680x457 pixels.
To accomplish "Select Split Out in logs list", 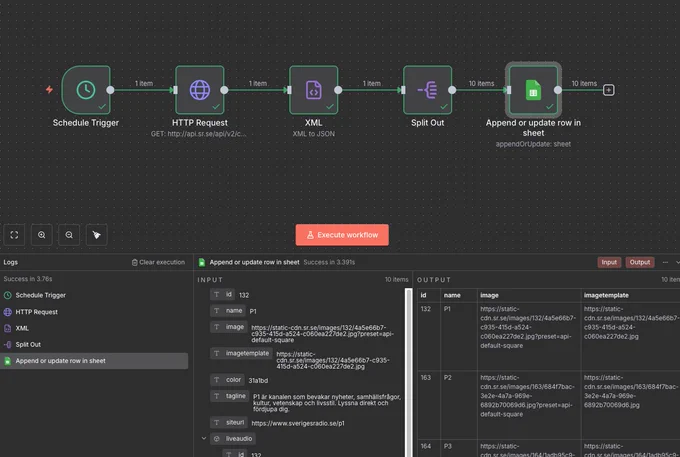I will pos(95,345).
